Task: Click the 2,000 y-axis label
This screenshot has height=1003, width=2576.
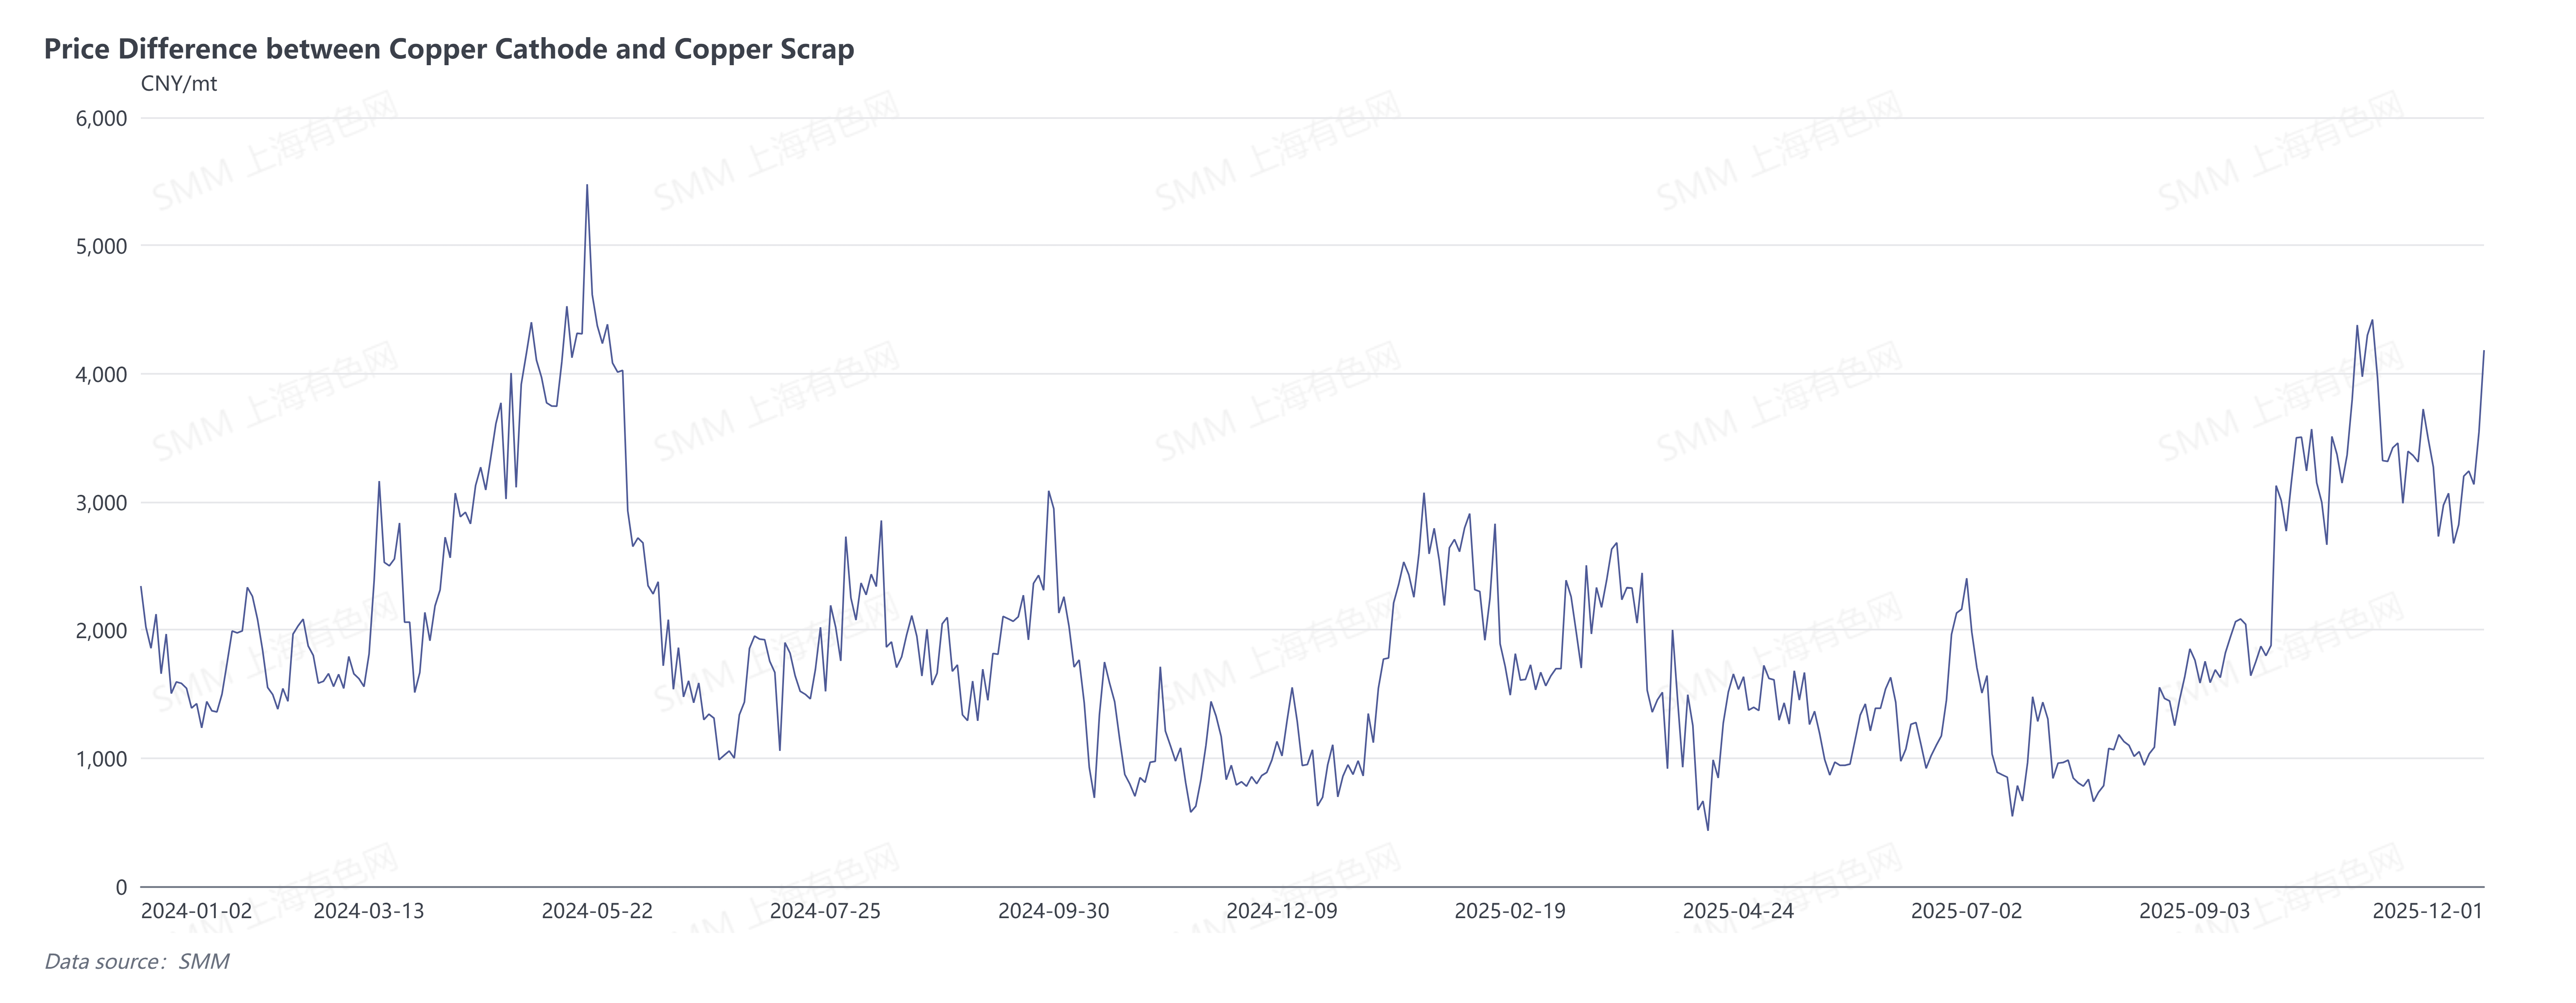Action: [x=102, y=631]
